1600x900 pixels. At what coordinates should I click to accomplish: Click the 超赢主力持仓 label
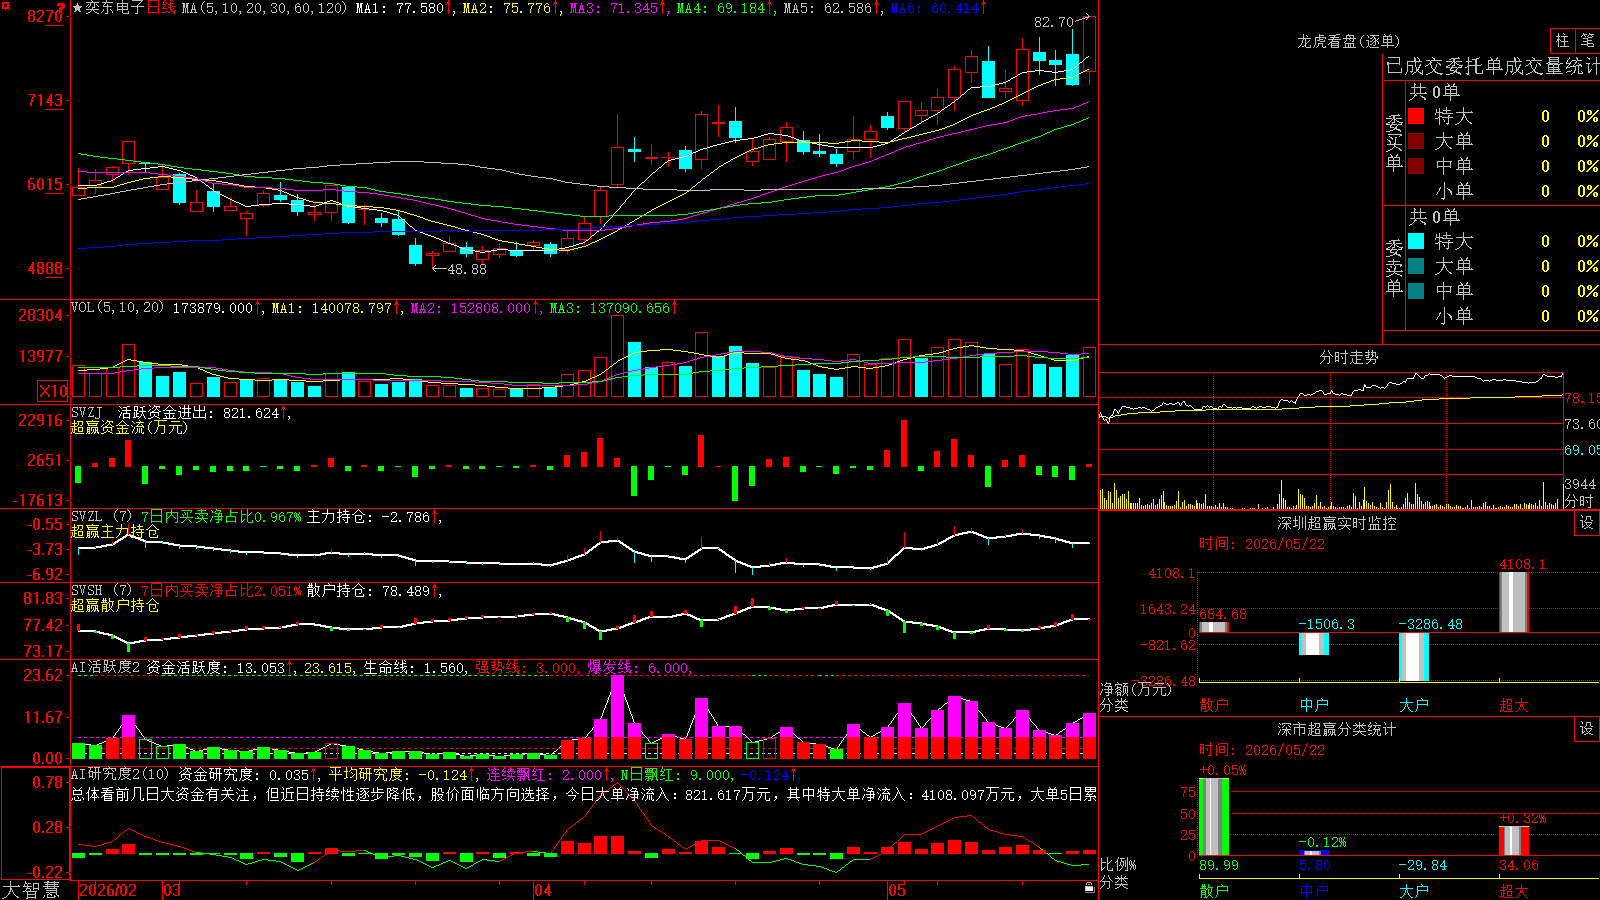pyautogui.click(x=115, y=531)
